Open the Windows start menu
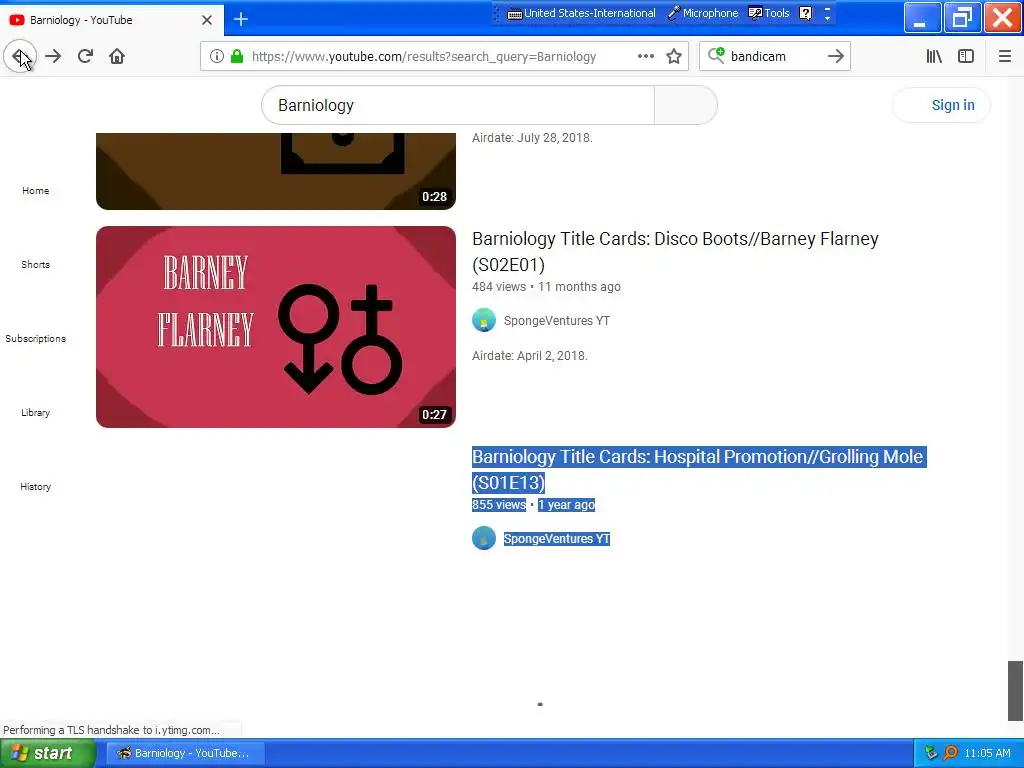Screen dimensions: 1024x768 pos(48,753)
